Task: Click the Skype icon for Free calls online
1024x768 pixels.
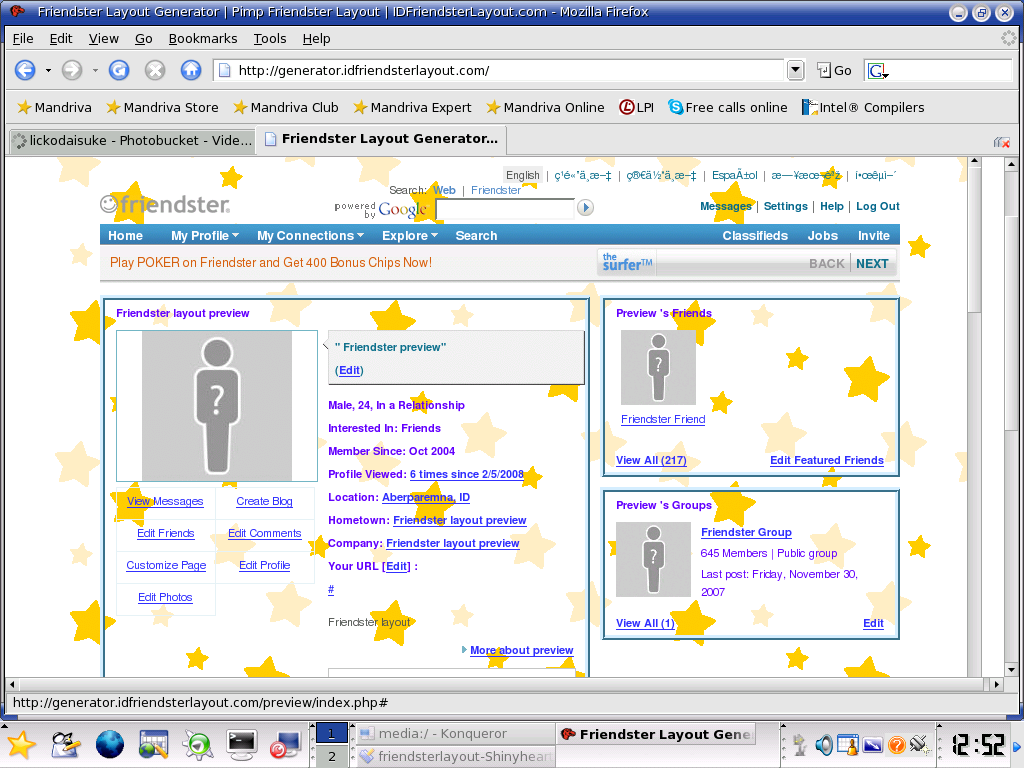Action: tap(676, 107)
